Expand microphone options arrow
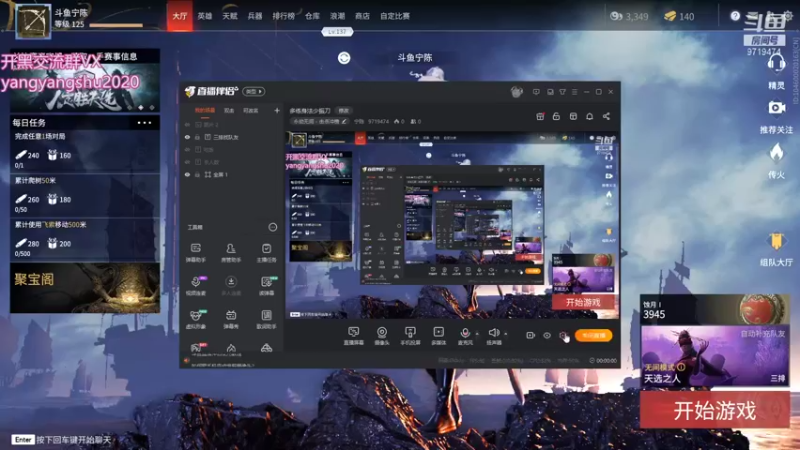 (477, 334)
